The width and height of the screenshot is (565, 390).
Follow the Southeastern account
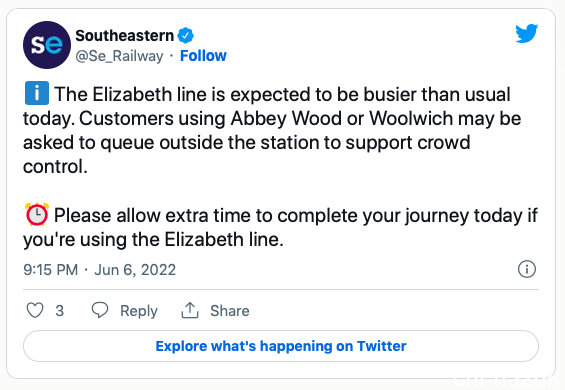click(x=203, y=56)
